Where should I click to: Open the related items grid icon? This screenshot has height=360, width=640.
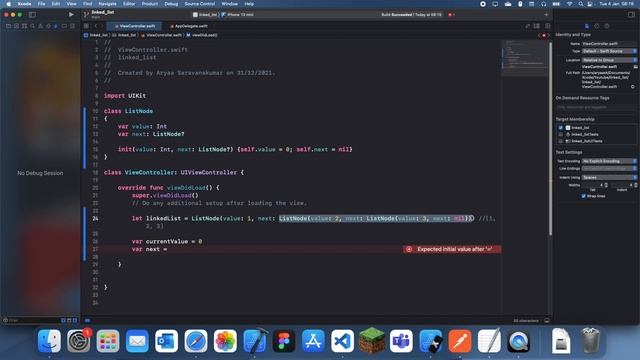click(86, 26)
